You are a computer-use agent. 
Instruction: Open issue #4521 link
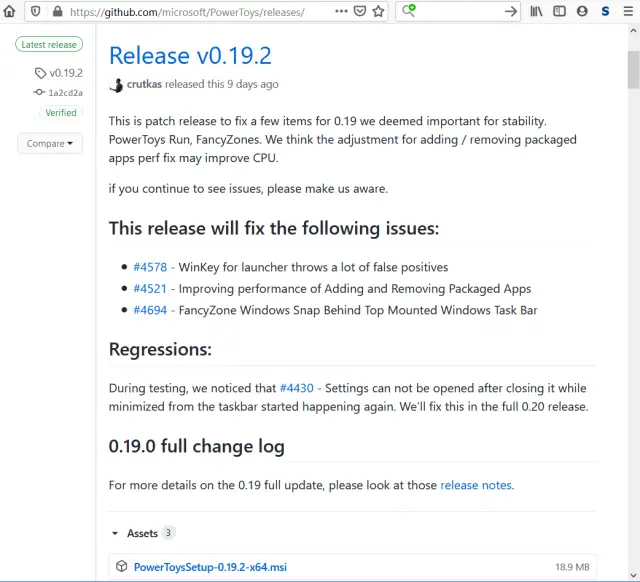coord(150,289)
